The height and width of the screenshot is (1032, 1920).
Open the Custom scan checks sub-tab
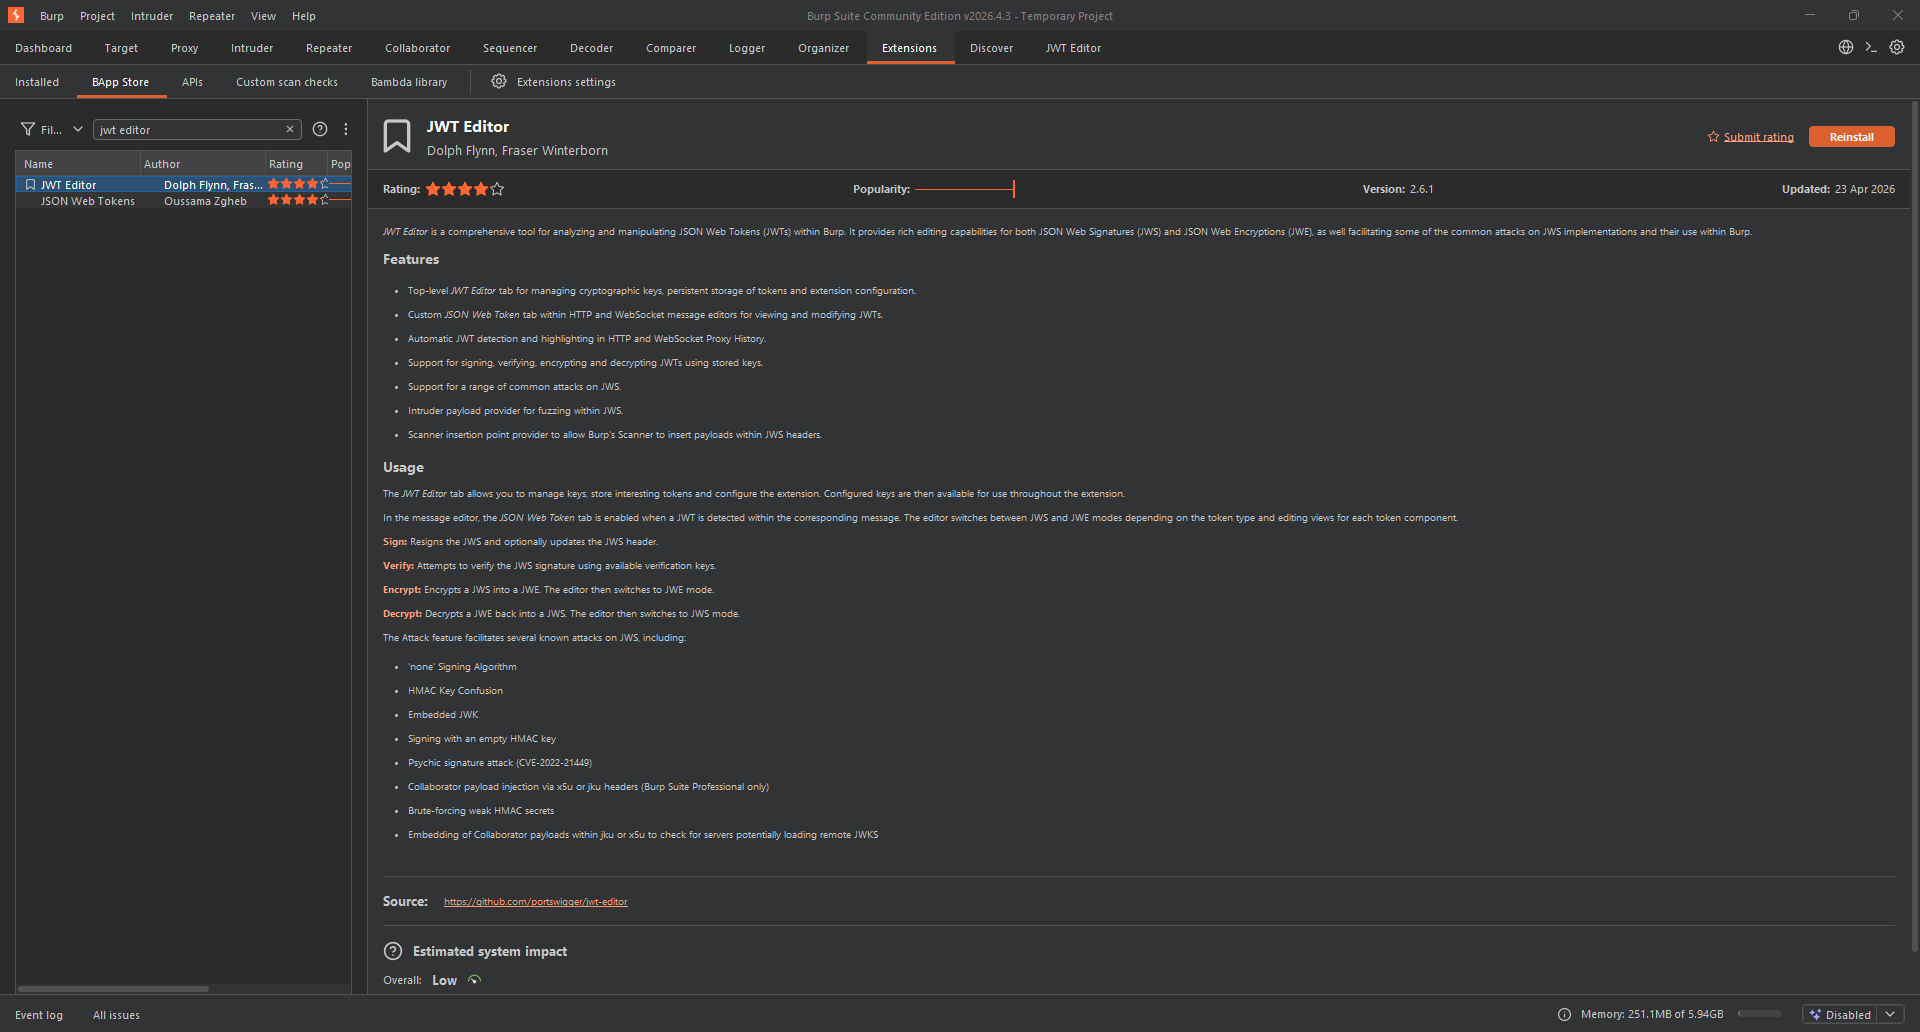pyautogui.click(x=287, y=82)
